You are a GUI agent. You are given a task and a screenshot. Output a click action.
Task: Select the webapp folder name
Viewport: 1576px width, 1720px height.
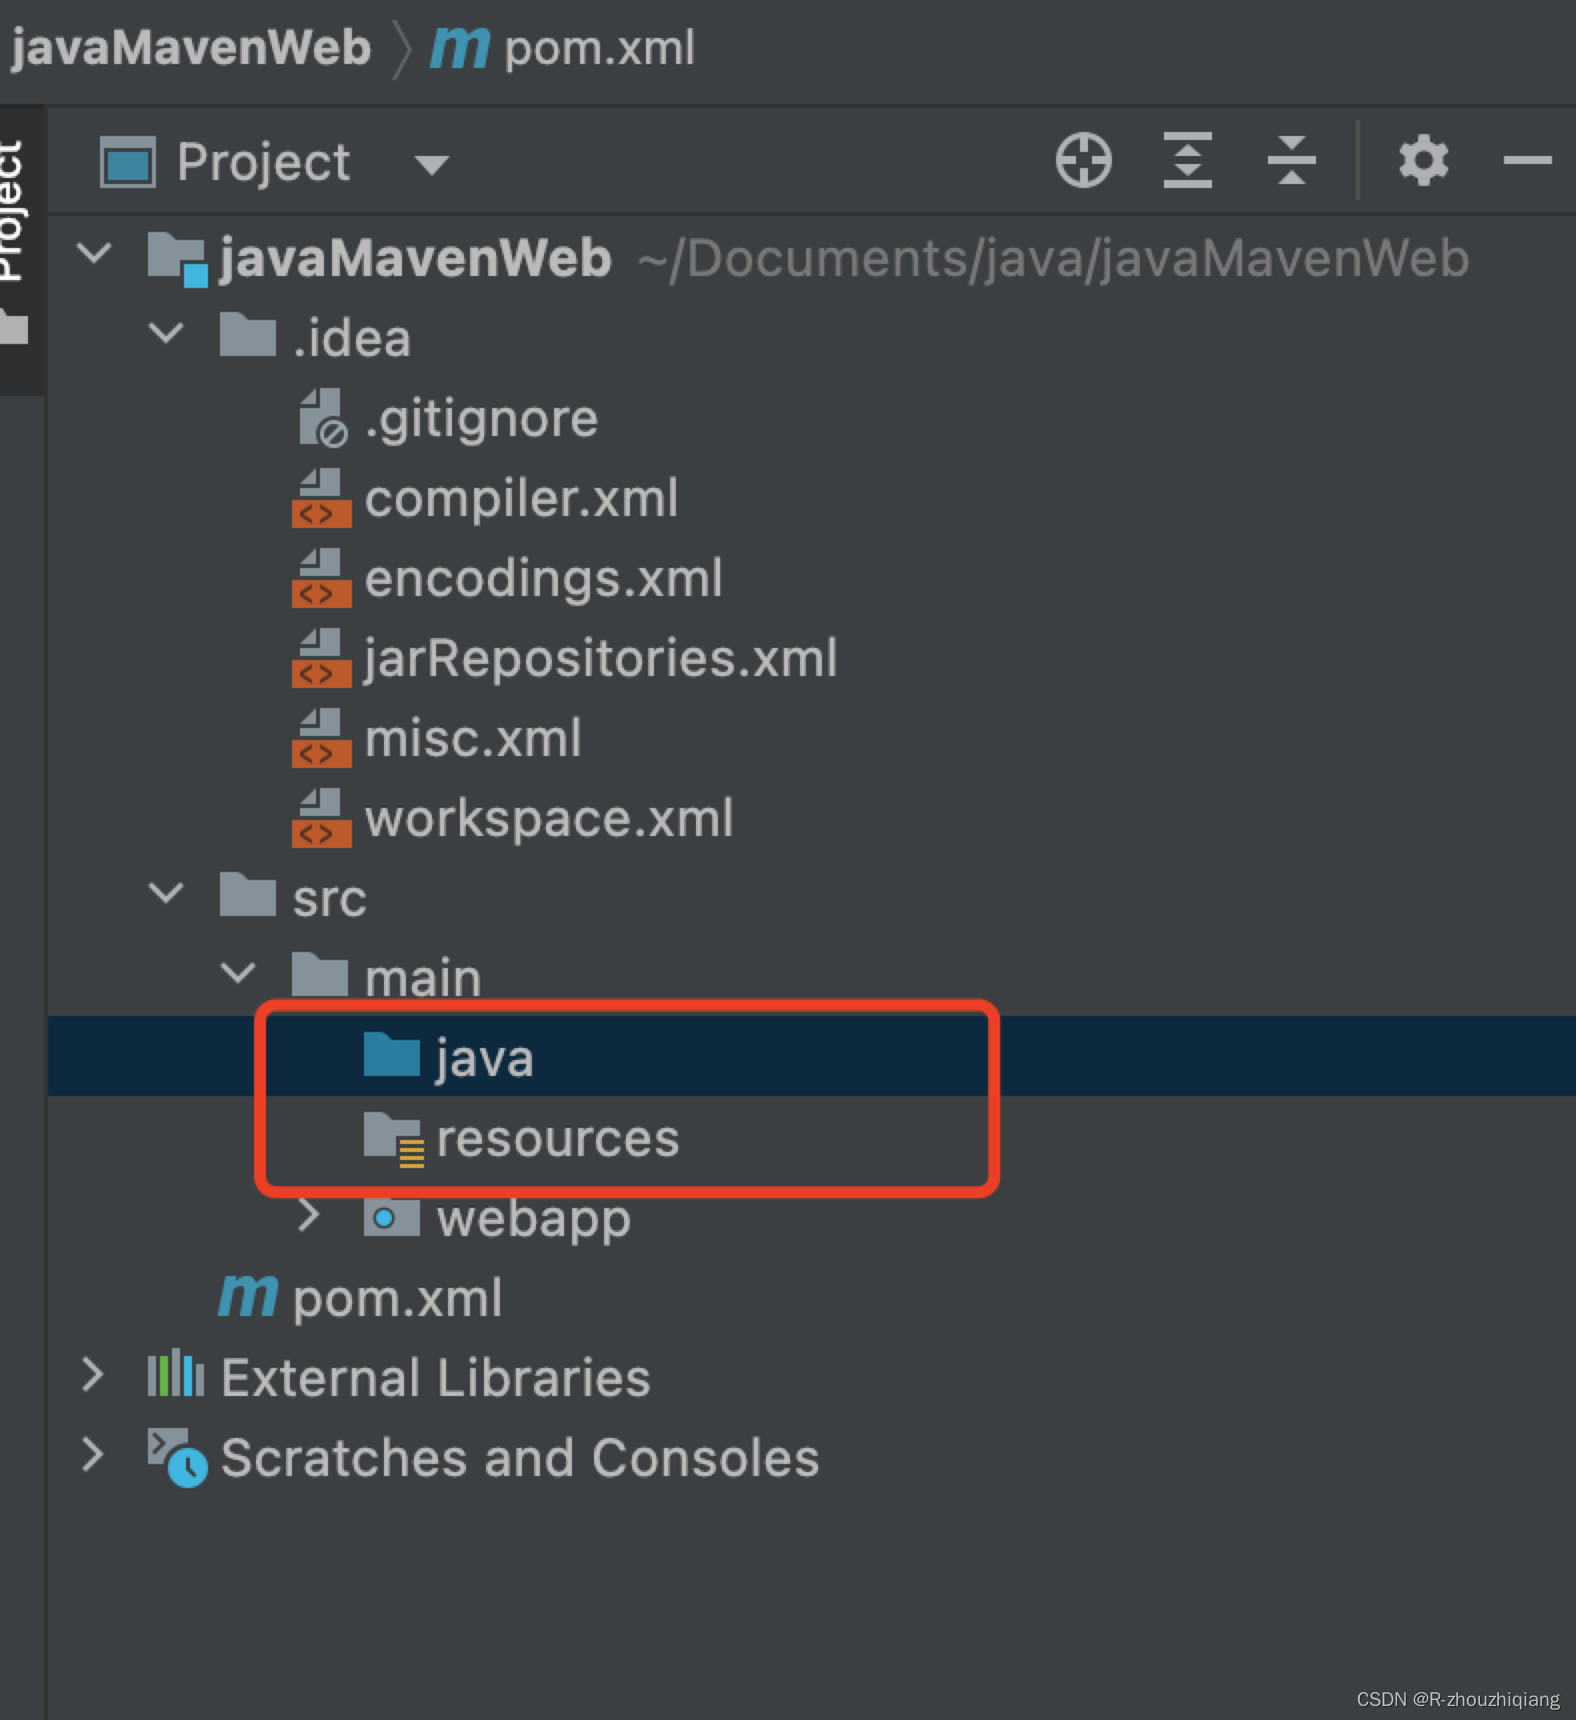coord(533,1221)
